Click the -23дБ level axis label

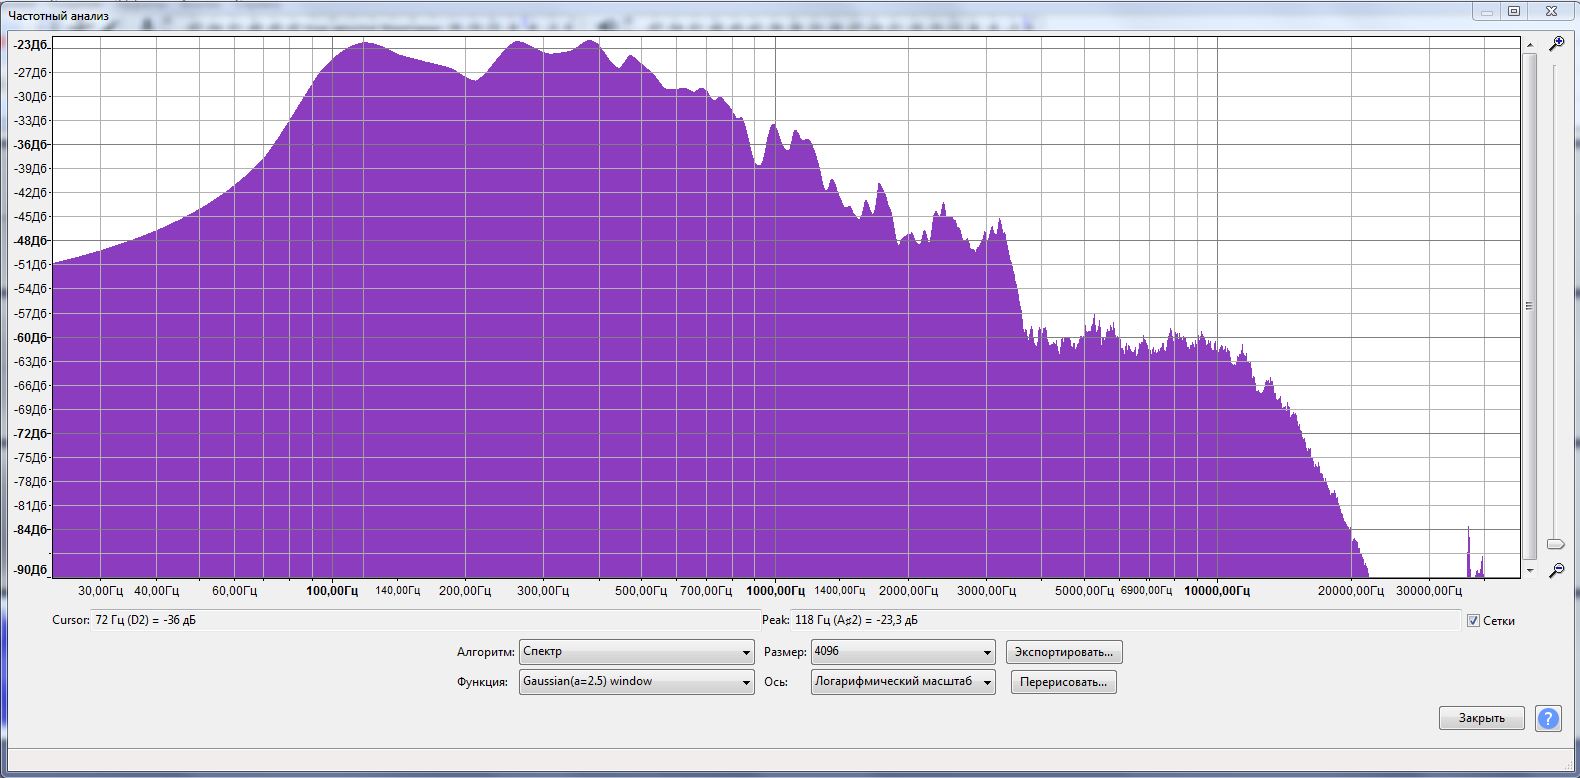[31, 45]
